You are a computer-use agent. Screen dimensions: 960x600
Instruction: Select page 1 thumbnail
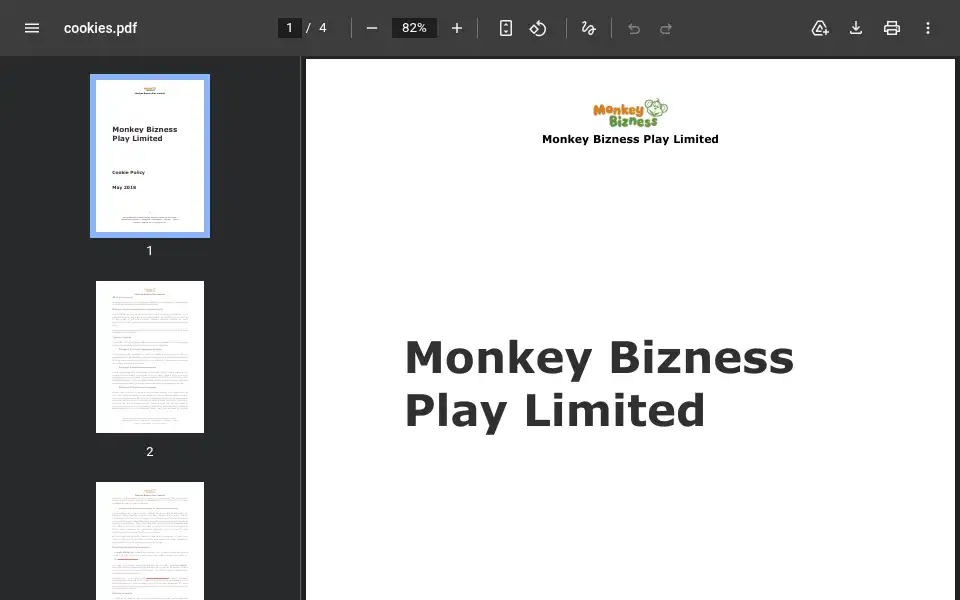pos(150,156)
